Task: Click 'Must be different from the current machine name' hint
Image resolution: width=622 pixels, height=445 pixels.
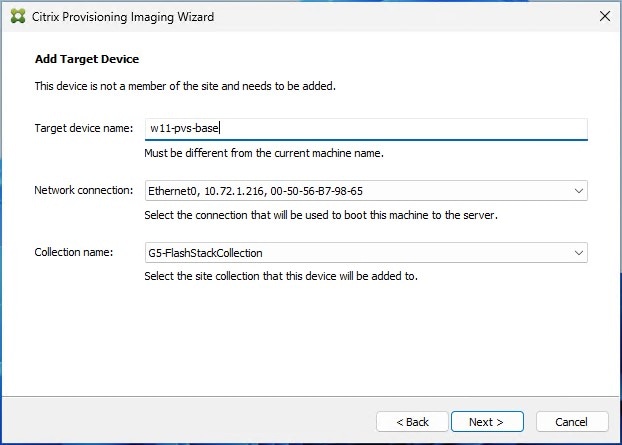Action: [264, 153]
